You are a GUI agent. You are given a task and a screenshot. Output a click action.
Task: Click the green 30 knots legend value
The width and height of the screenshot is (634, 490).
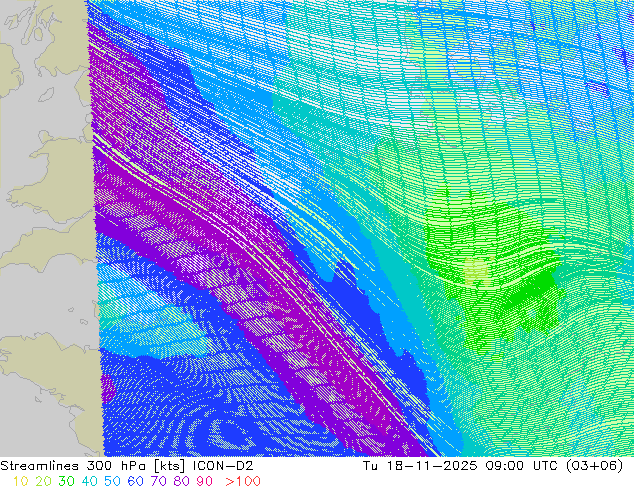66,481
